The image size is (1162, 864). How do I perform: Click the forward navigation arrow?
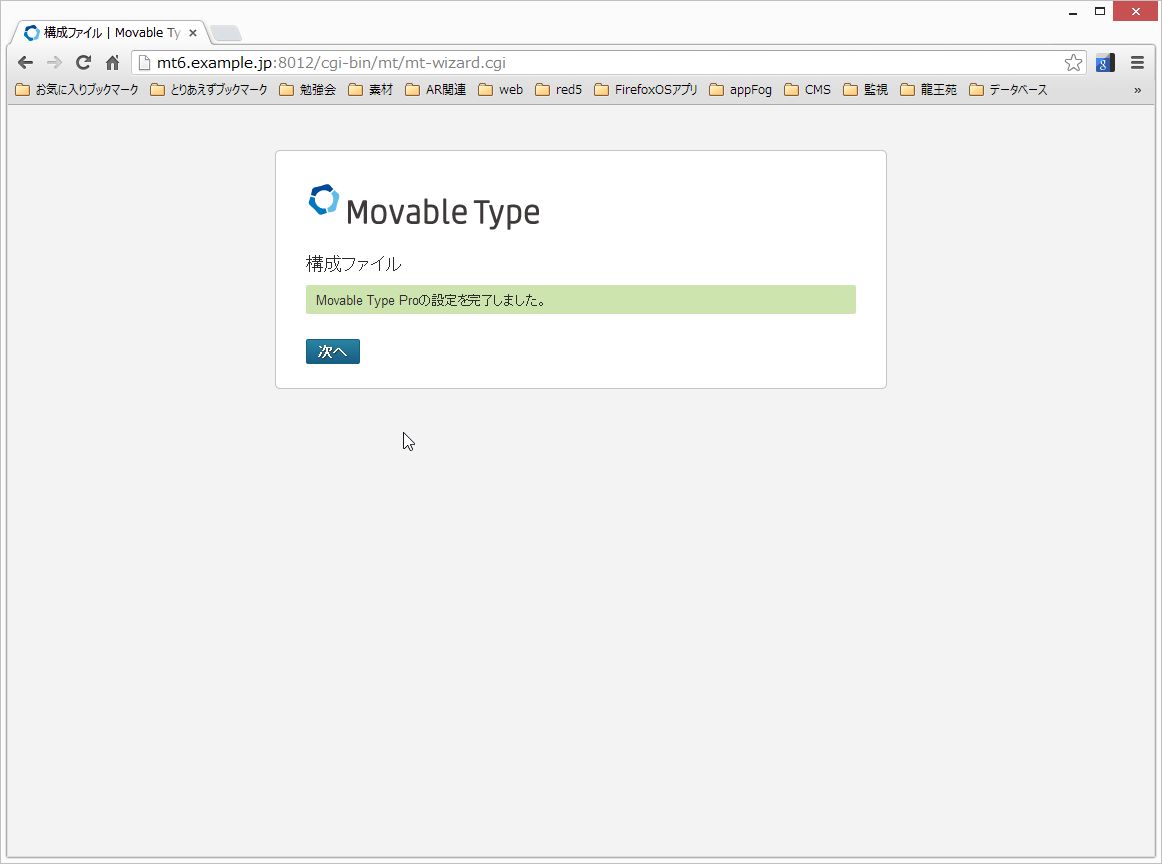click(x=54, y=63)
